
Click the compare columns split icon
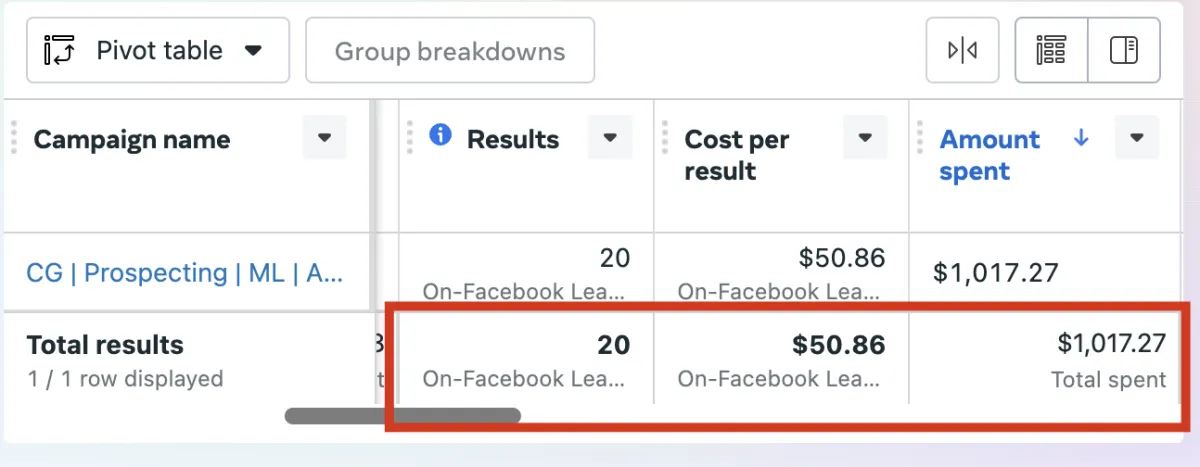point(962,50)
